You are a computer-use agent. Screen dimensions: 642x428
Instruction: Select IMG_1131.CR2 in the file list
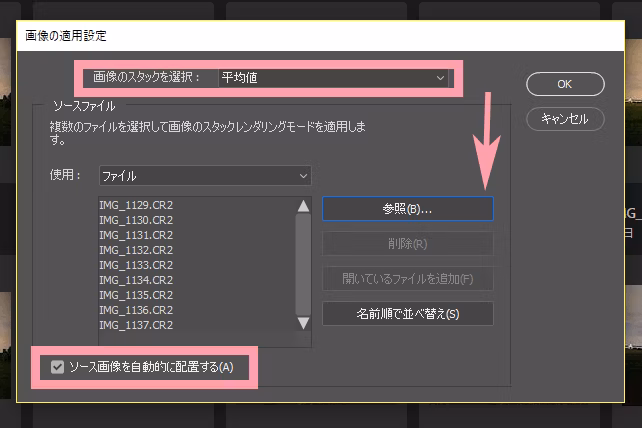click(136, 236)
